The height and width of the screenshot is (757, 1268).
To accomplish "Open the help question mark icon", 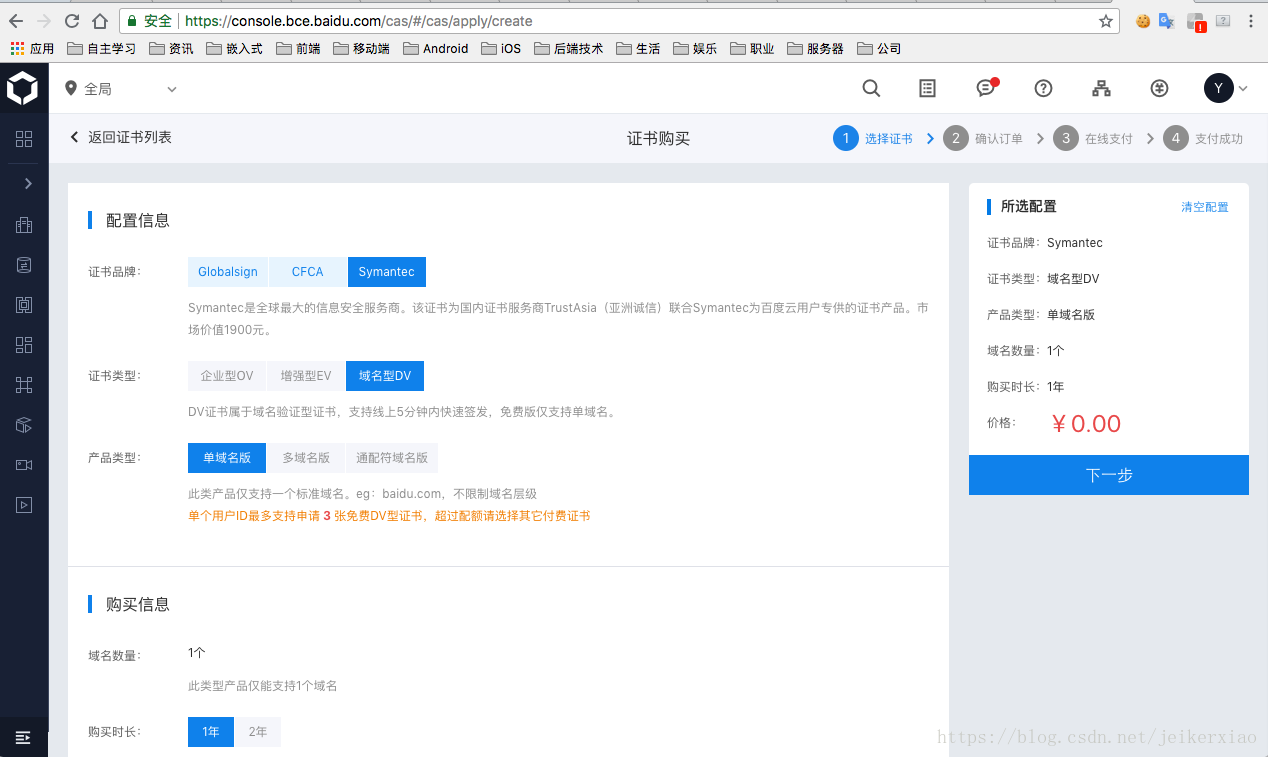I will pos(1043,89).
